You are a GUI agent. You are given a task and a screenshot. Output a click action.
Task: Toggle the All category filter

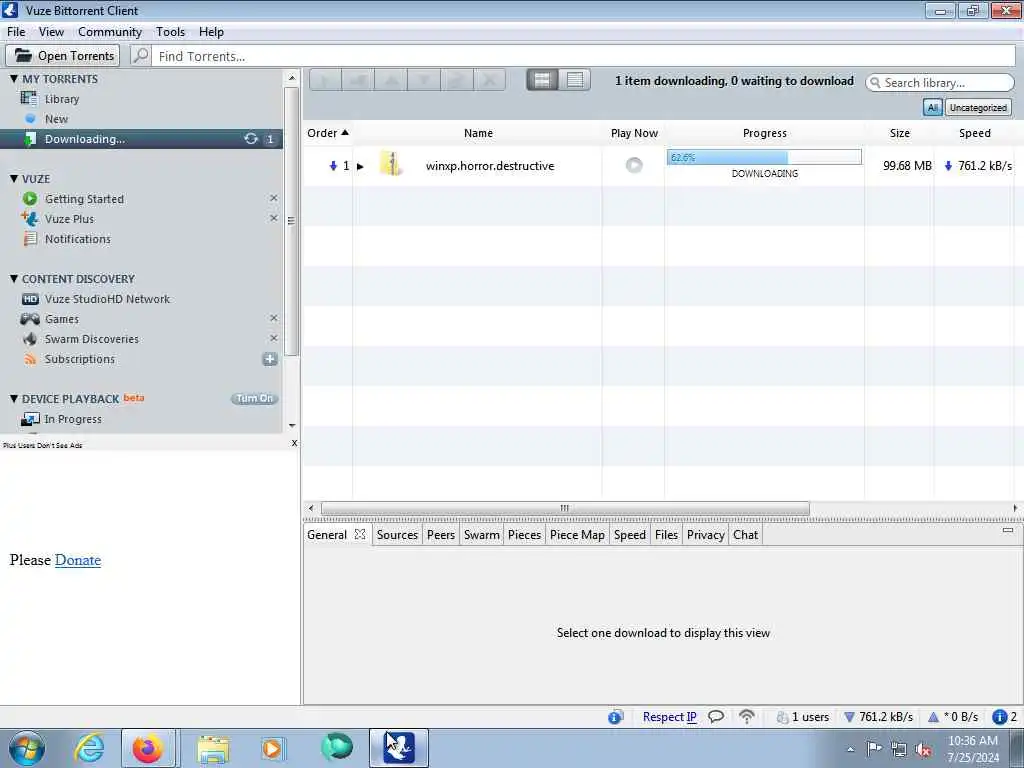933,107
